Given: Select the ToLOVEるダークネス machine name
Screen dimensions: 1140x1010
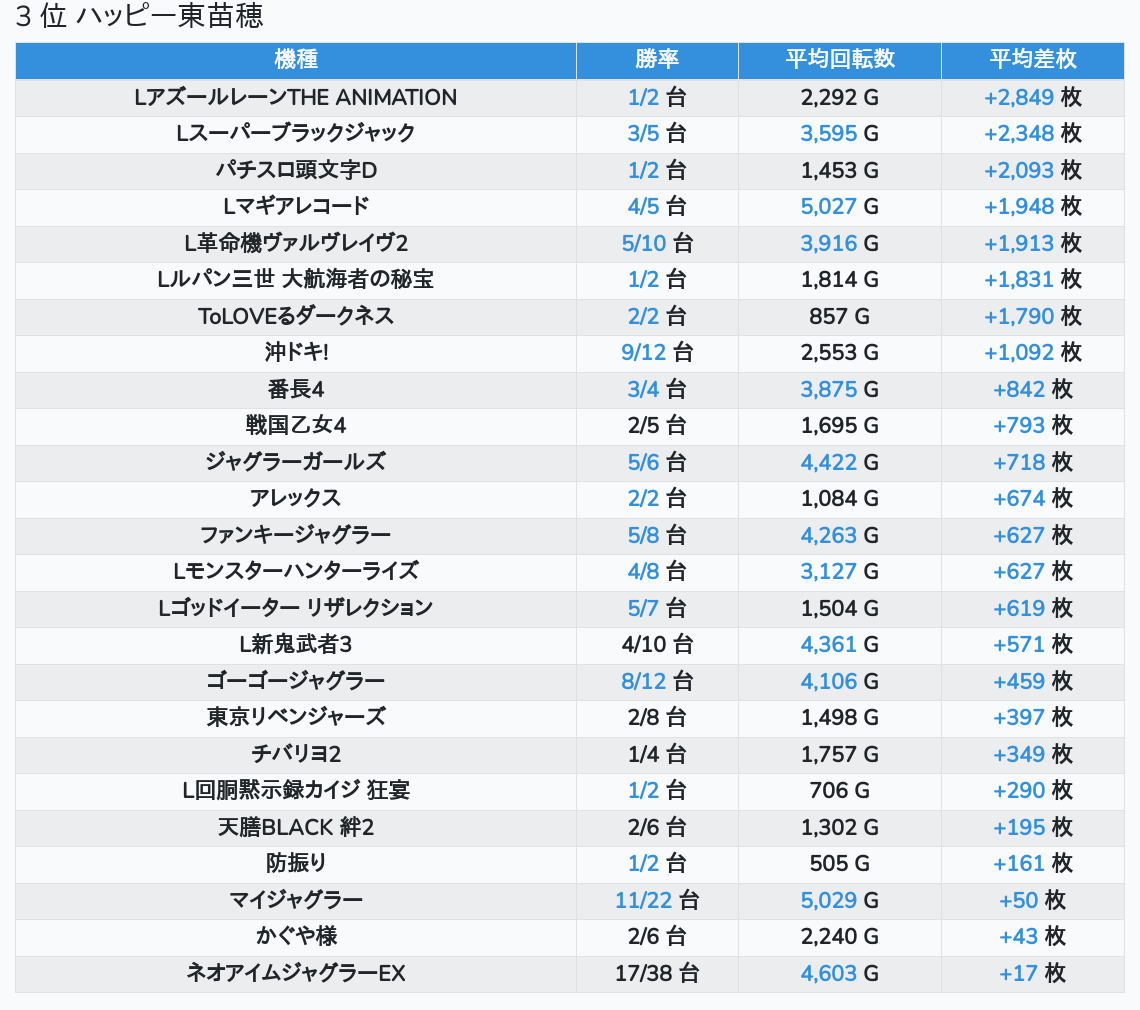Looking at the screenshot, I should coord(296,316).
